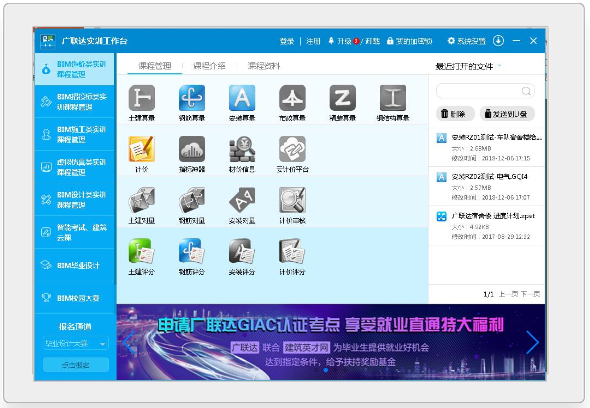590x408 pixels.
Task: Switch to the 课程介绍 tab
Action: 209,66
